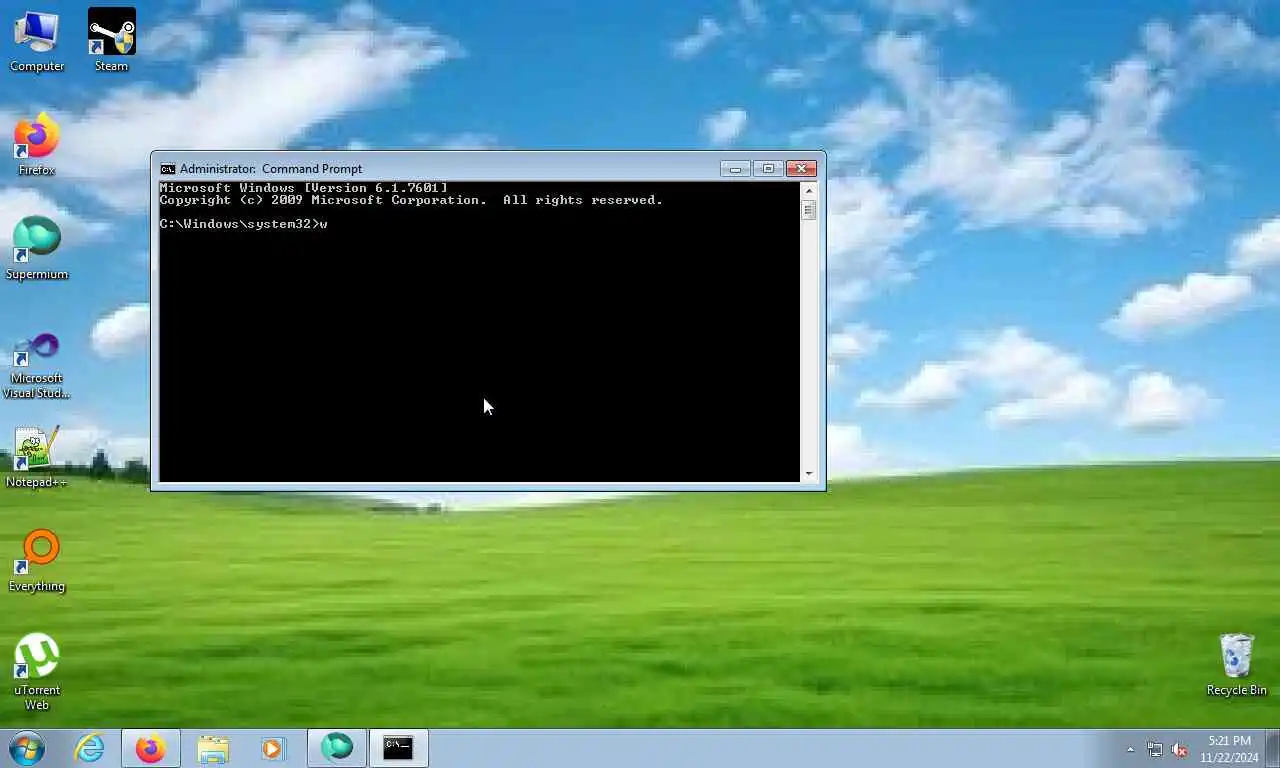Screen dimensions: 1280x768
Task: Click the Command Prompt scrollbar up arrow
Action: (809, 190)
